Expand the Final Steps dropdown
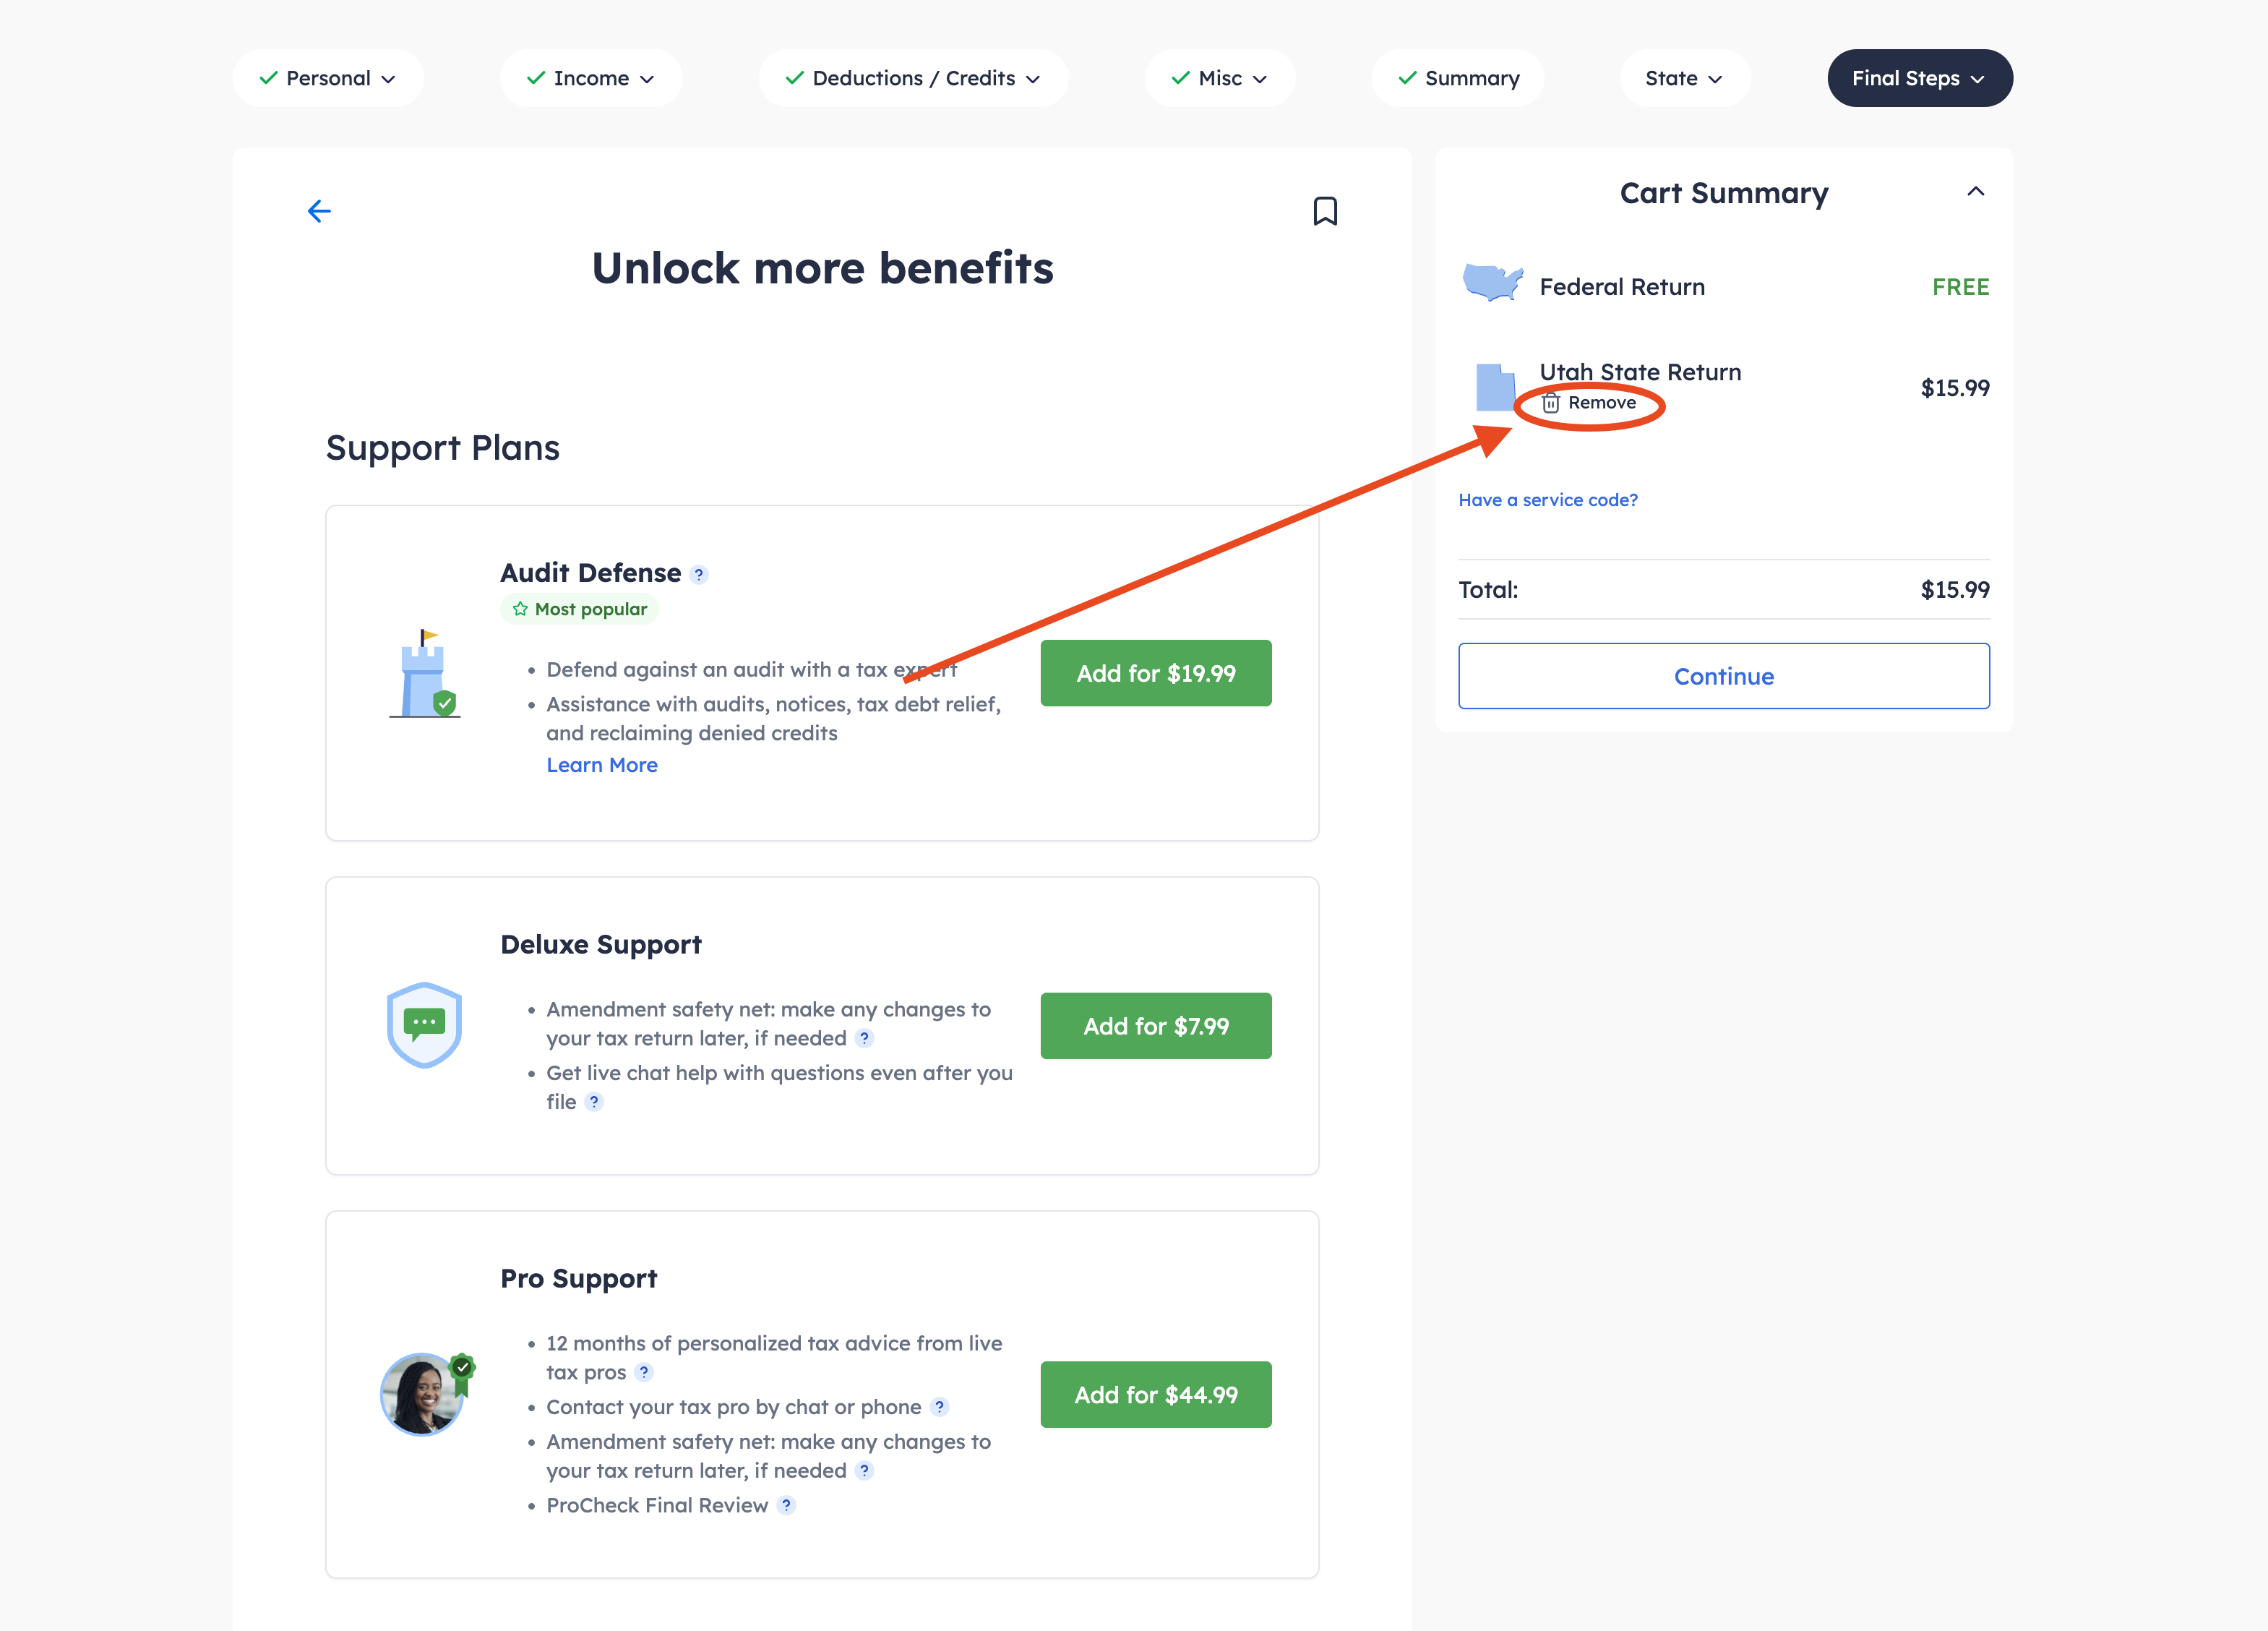2268x1631 pixels. [x=1920, y=78]
